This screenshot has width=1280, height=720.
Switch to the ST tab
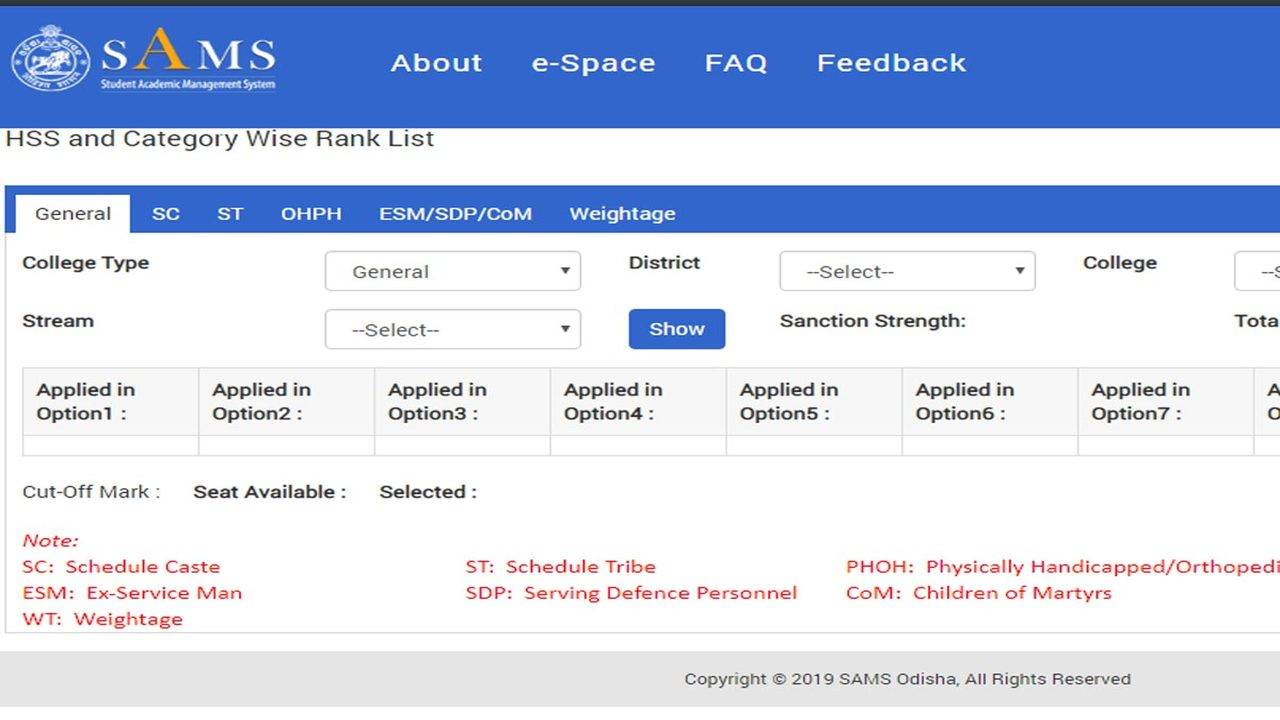230,214
